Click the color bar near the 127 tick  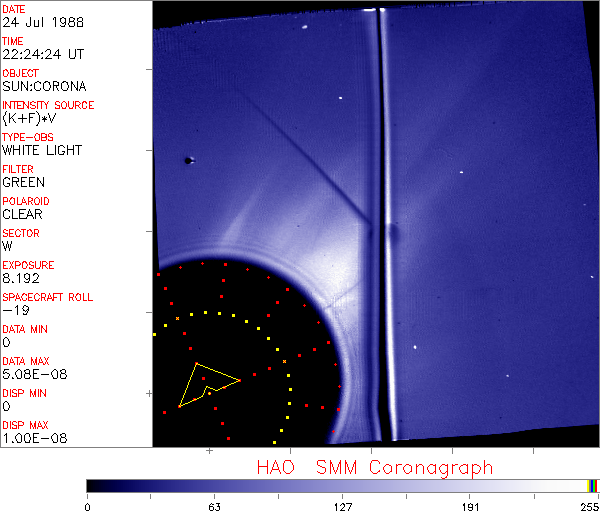tap(342, 485)
